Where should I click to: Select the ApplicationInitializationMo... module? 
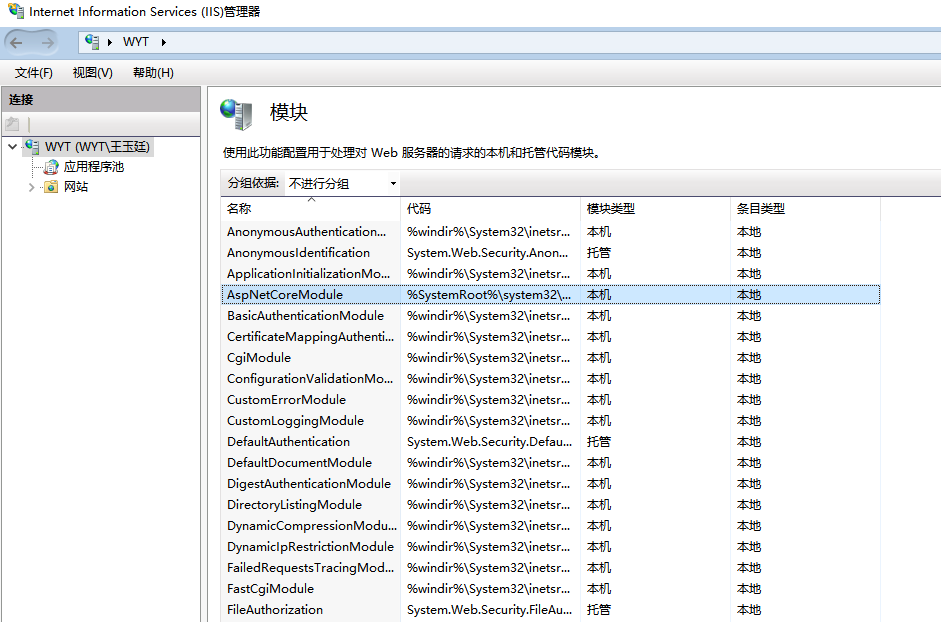[550, 274]
